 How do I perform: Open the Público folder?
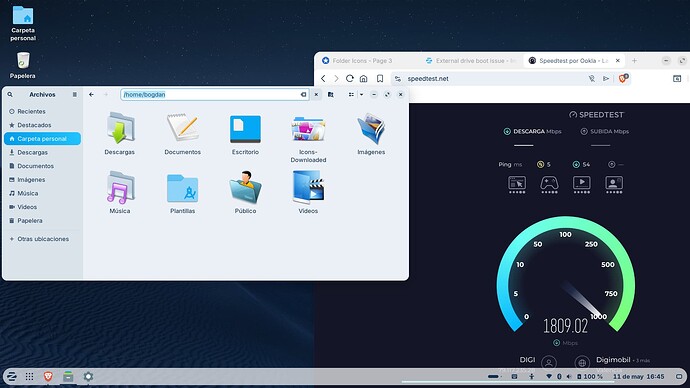click(245, 192)
